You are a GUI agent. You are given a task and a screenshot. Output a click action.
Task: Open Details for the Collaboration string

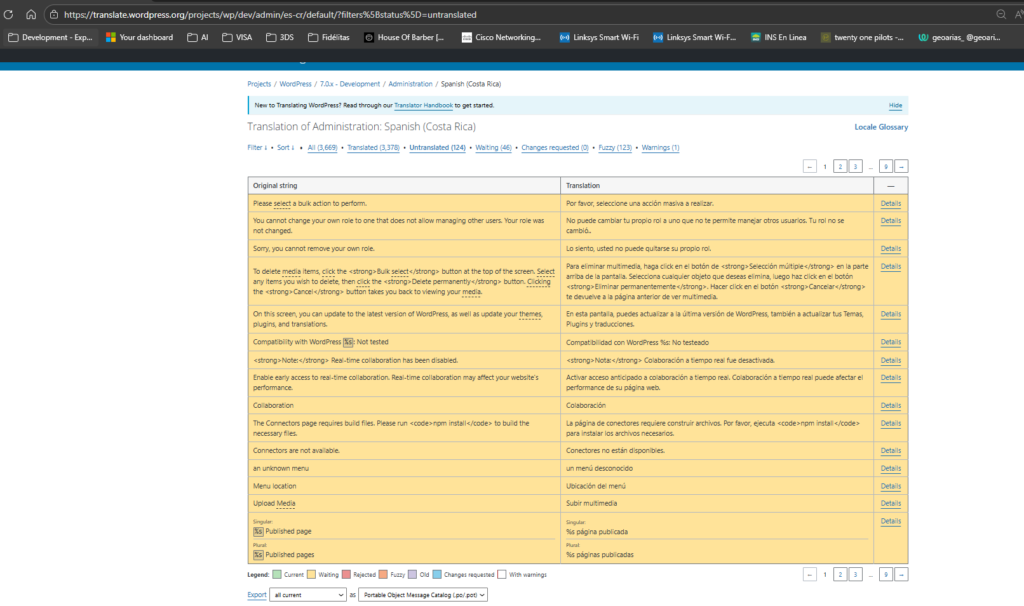[890, 405]
